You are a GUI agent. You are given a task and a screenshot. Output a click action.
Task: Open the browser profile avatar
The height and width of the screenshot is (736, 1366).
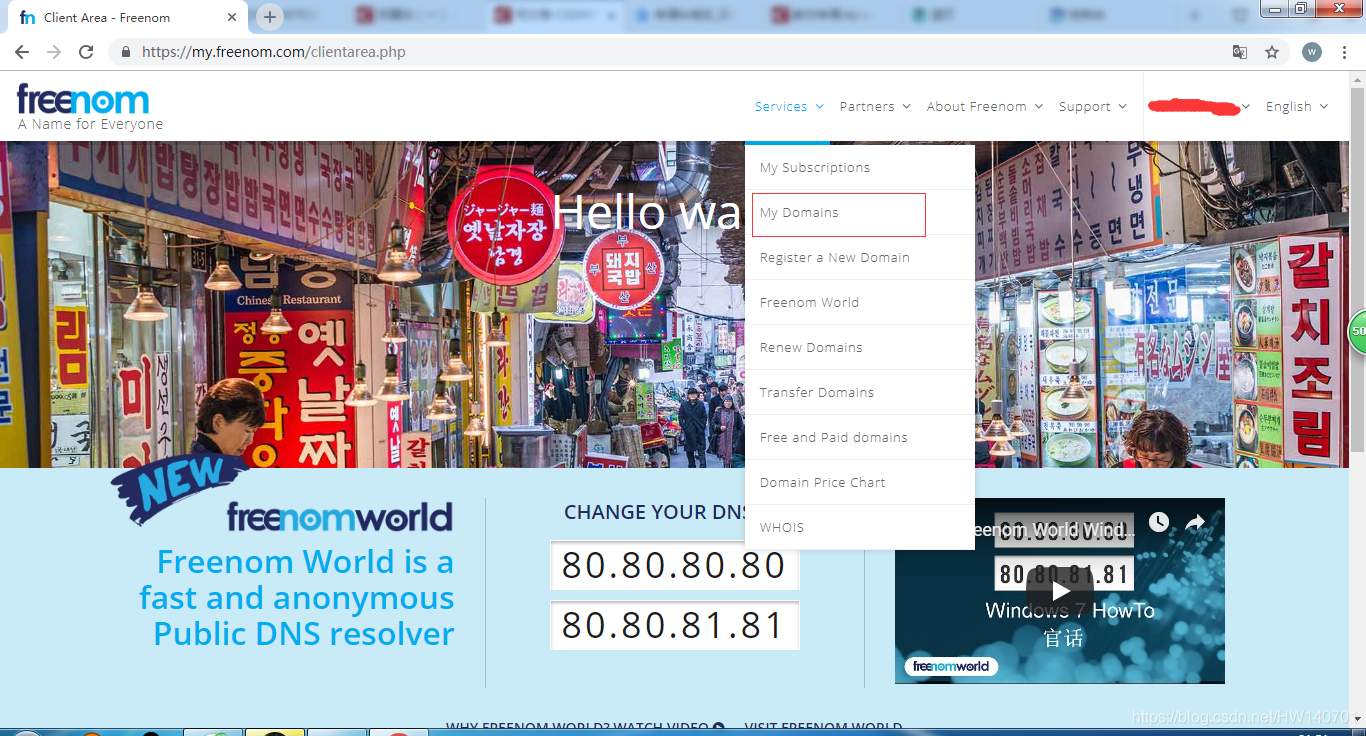[1312, 52]
